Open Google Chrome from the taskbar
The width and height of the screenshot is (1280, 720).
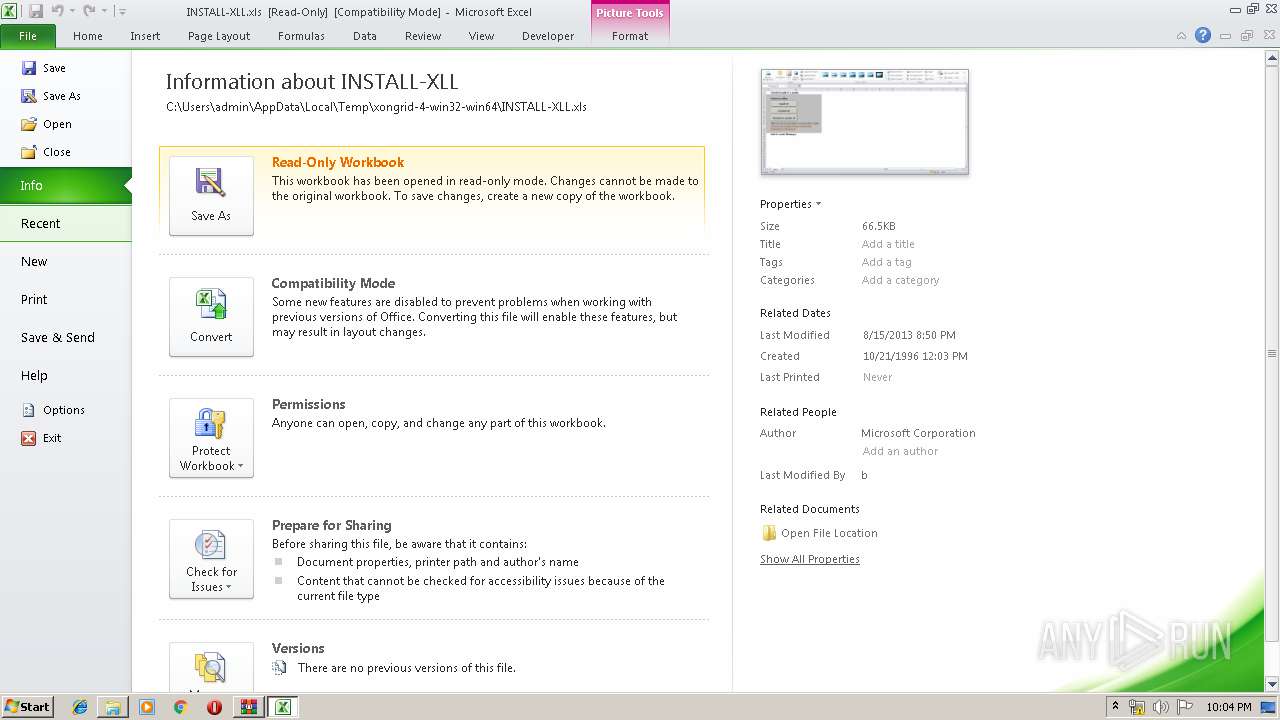click(180, 707)
